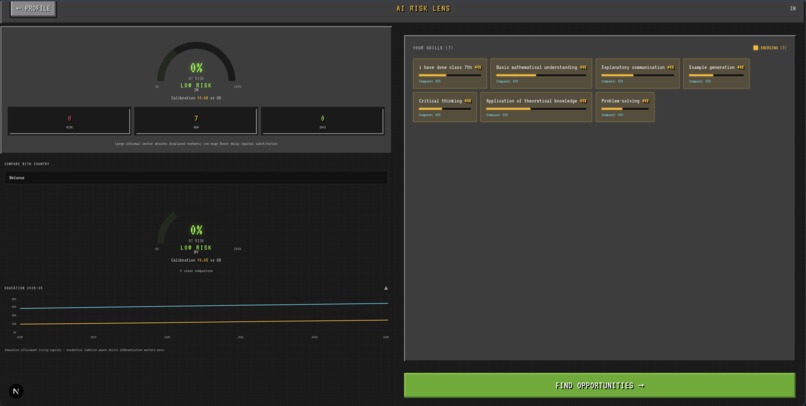Click the Example generation progress bar
Image resolution: width=806 pixels, height=406 pixels.
click(x=716, y=76)
